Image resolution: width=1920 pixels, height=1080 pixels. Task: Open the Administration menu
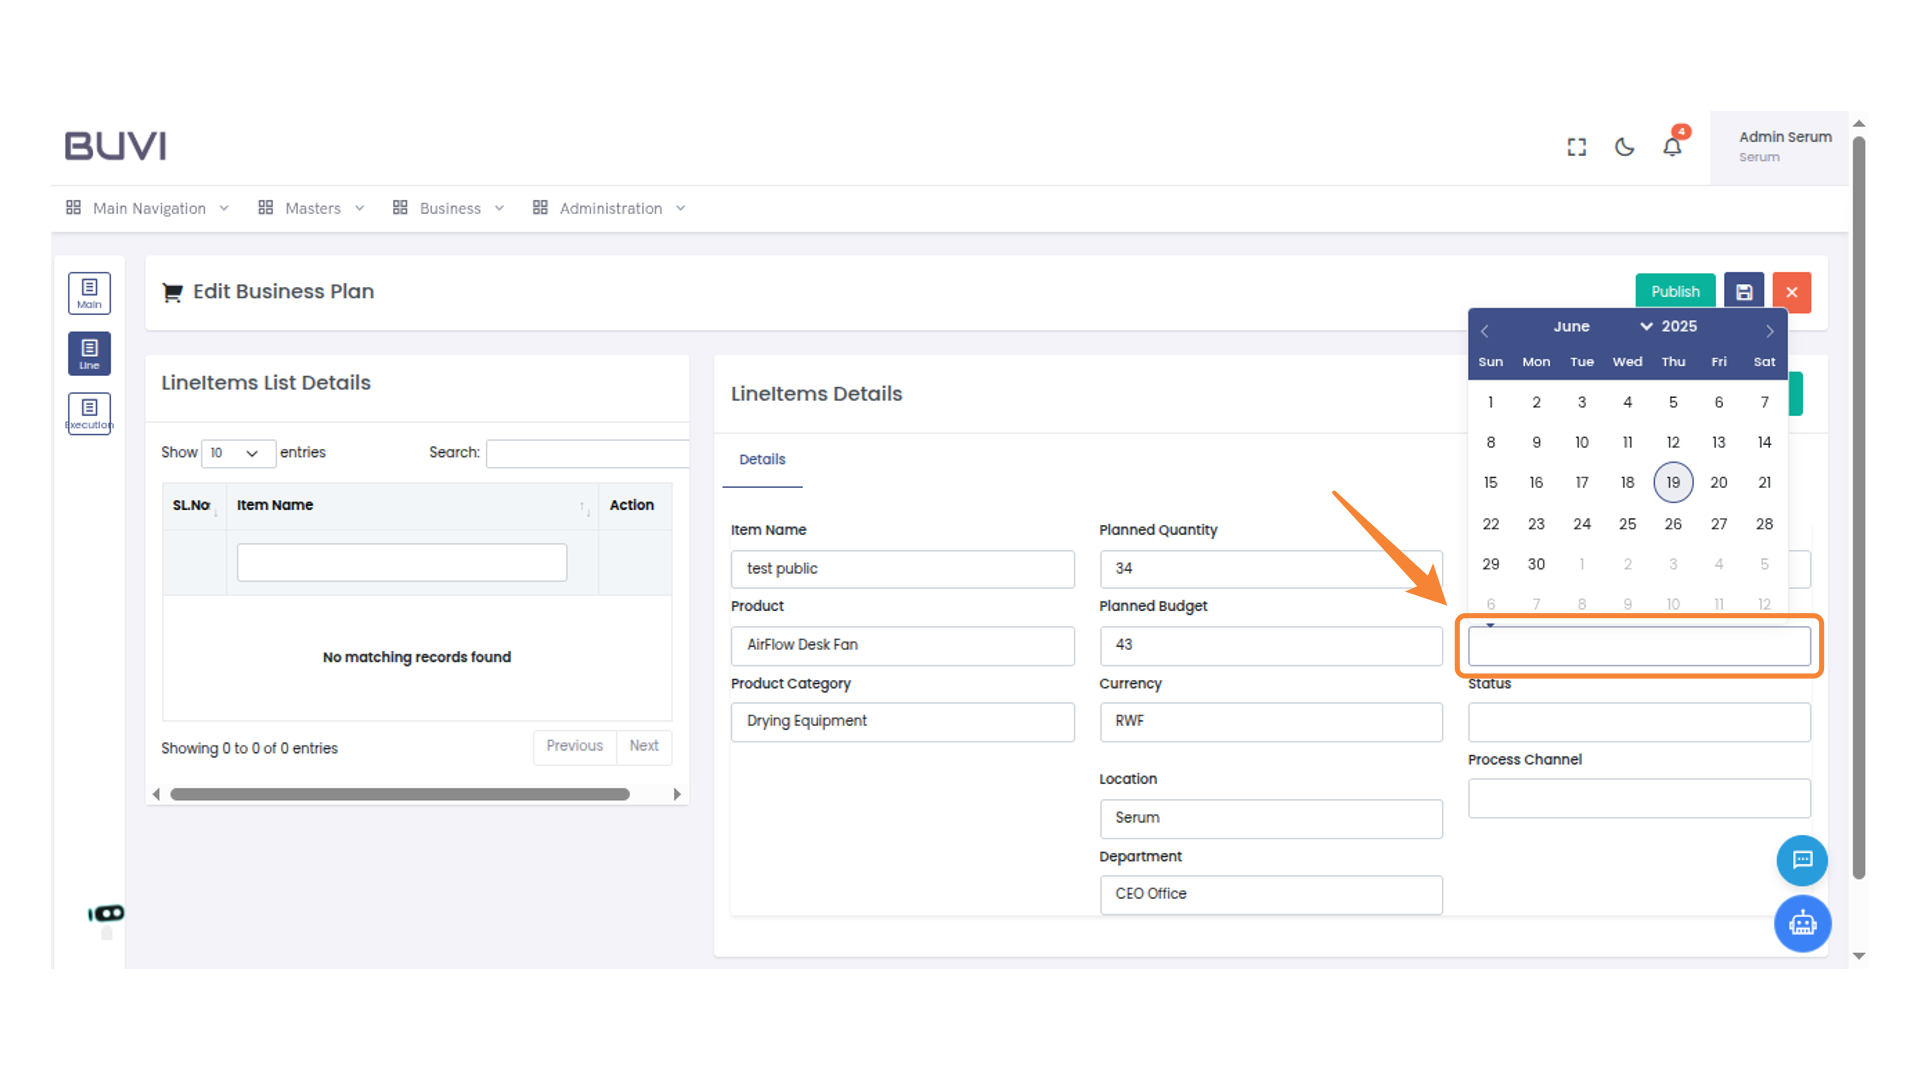pyautogui.click(x=610, y=208)
